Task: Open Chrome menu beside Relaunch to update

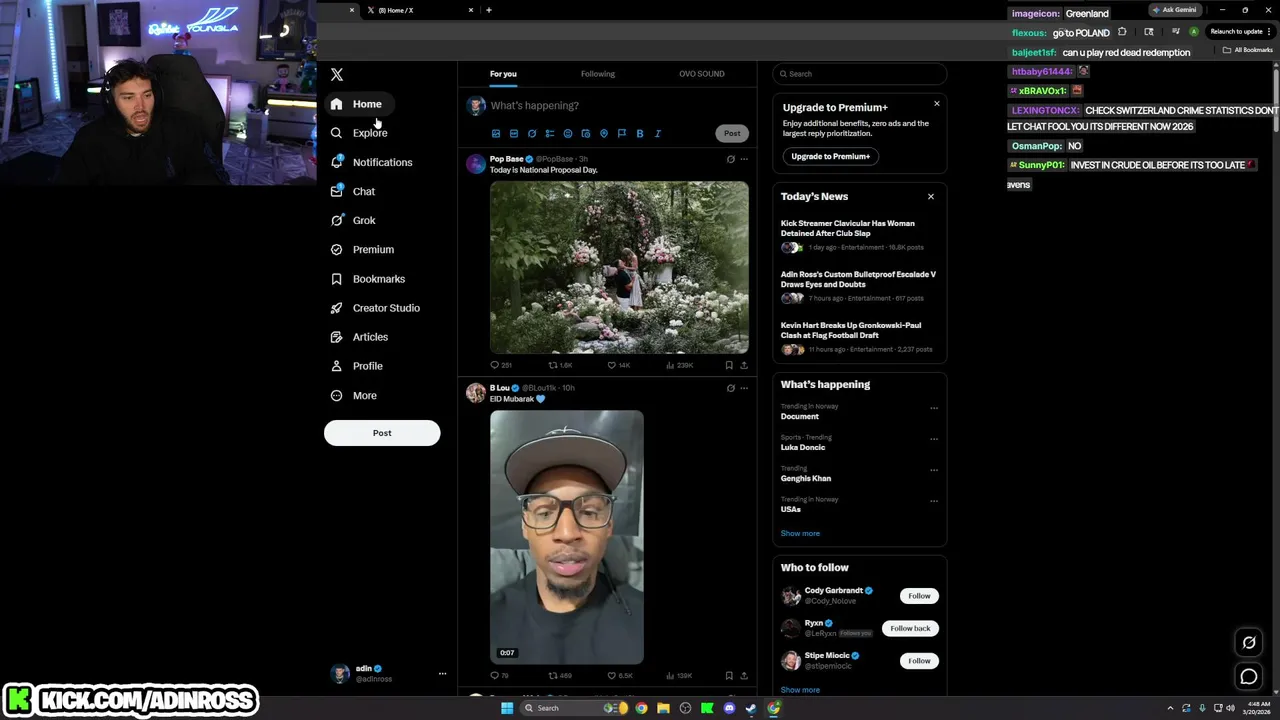Action: pos(1270,31)
